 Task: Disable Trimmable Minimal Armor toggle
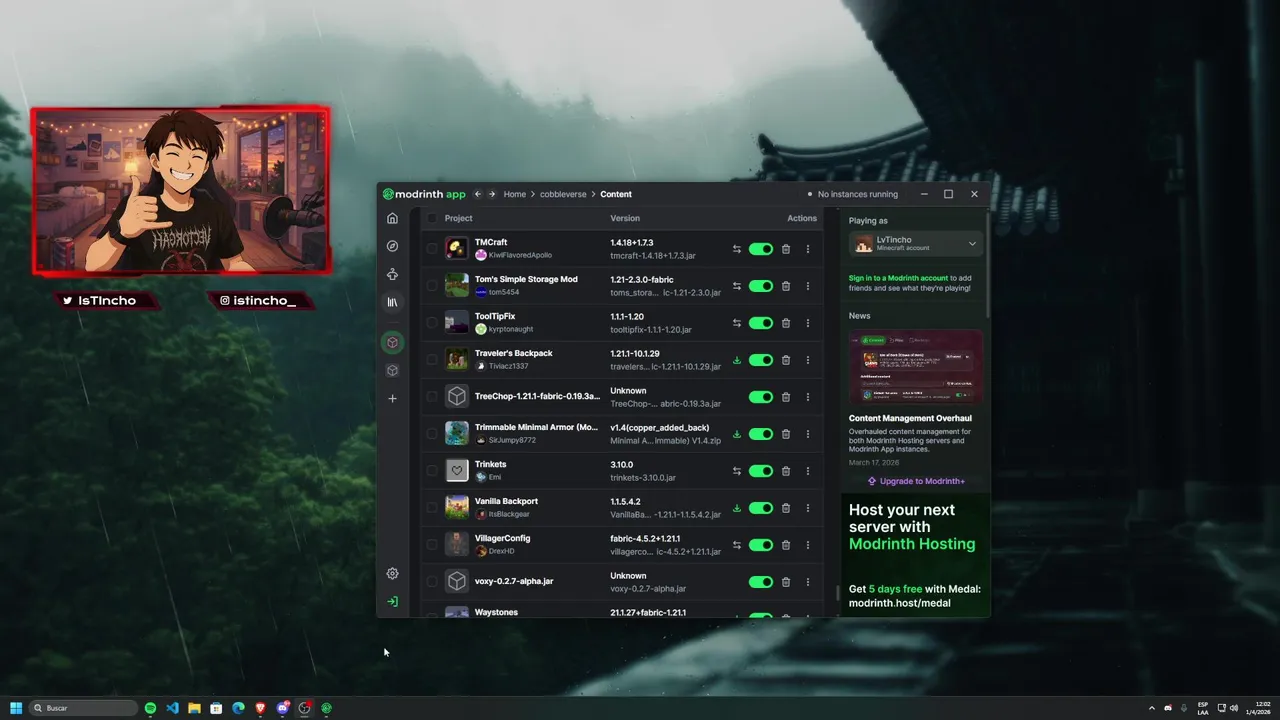click(x=761, y=434)
